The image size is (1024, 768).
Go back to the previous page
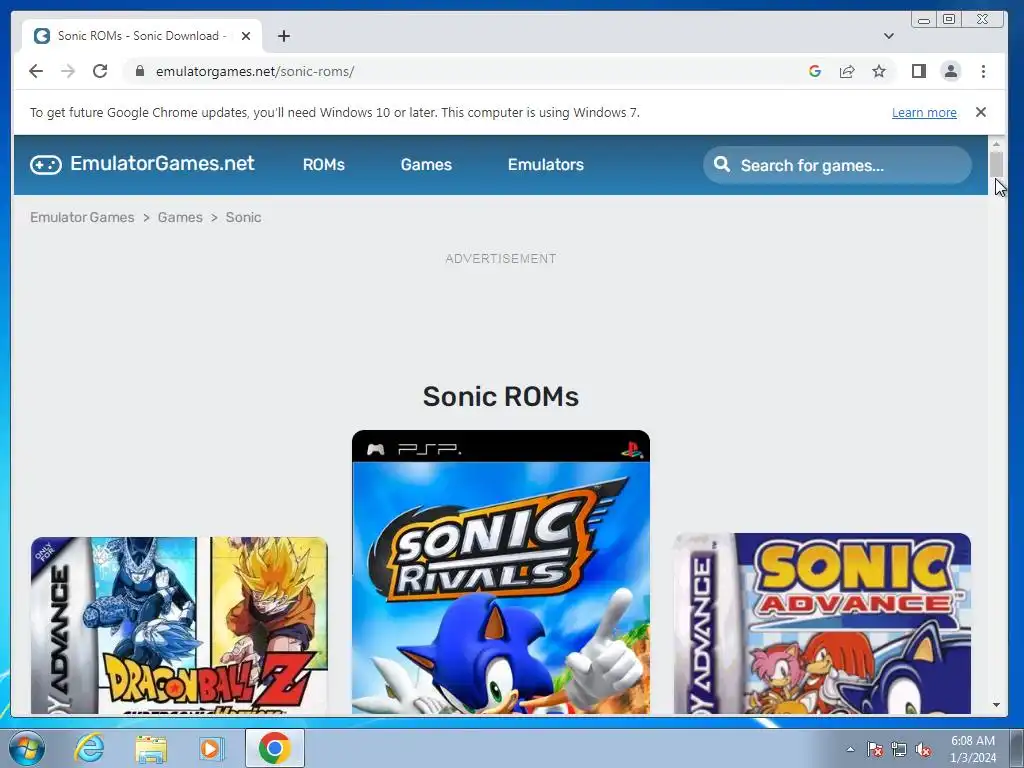36,71
